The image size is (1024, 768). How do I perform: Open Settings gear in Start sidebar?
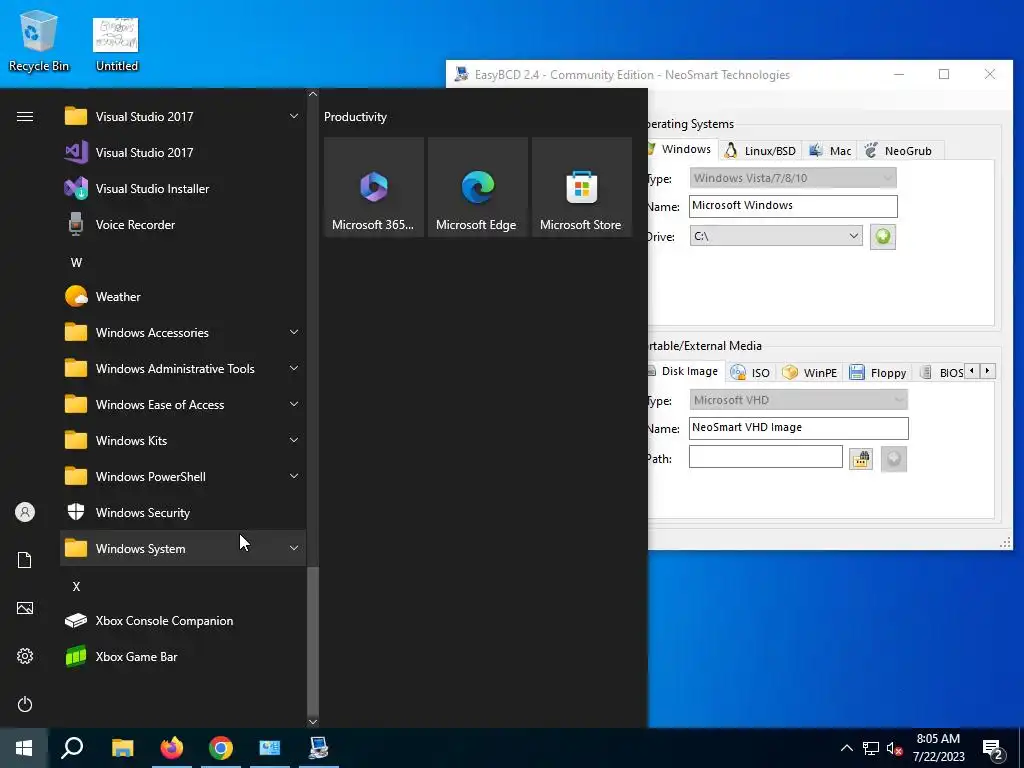[x=25, y=656]
